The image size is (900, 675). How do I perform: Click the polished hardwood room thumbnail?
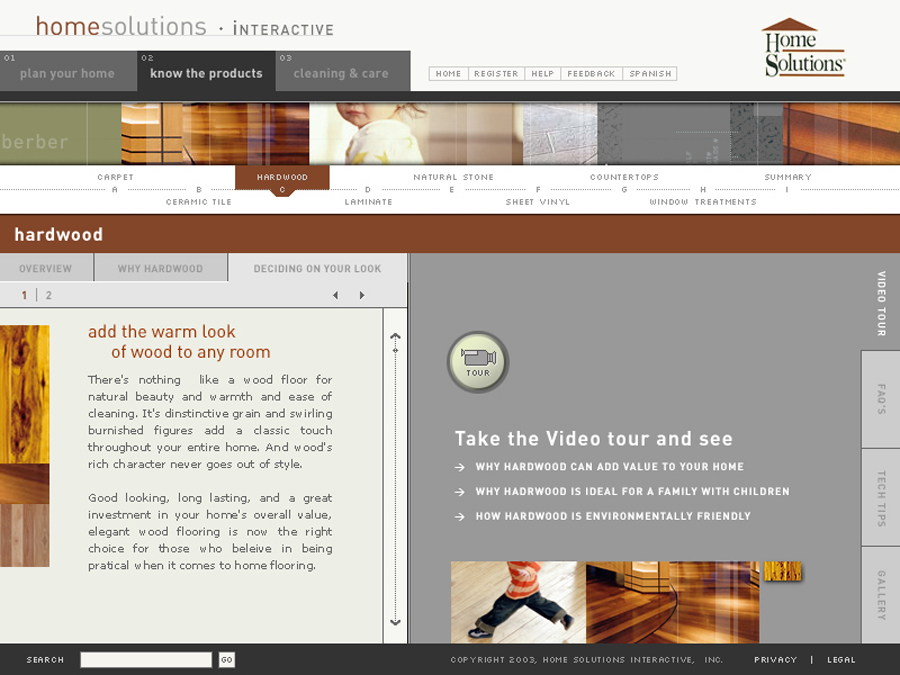coord(673,602)
